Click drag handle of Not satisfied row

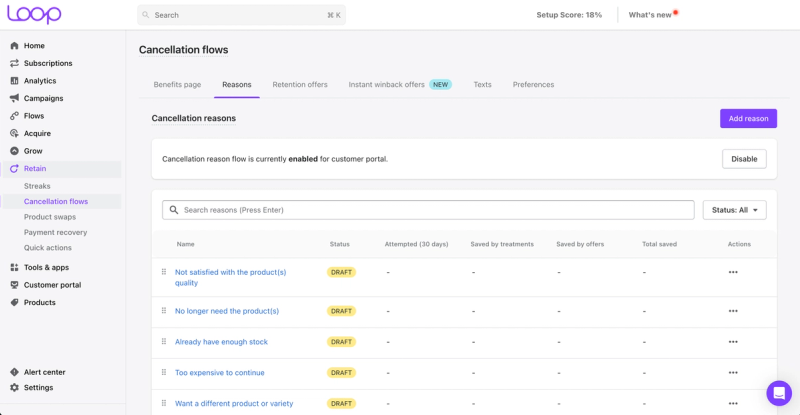click(164, 272)
